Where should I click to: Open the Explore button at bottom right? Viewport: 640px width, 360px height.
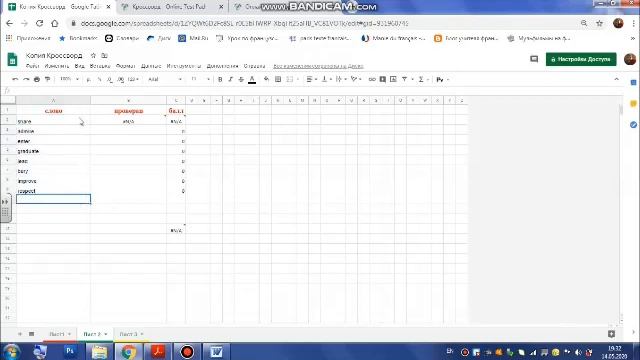pyautogui.click(x=611, y=334)
